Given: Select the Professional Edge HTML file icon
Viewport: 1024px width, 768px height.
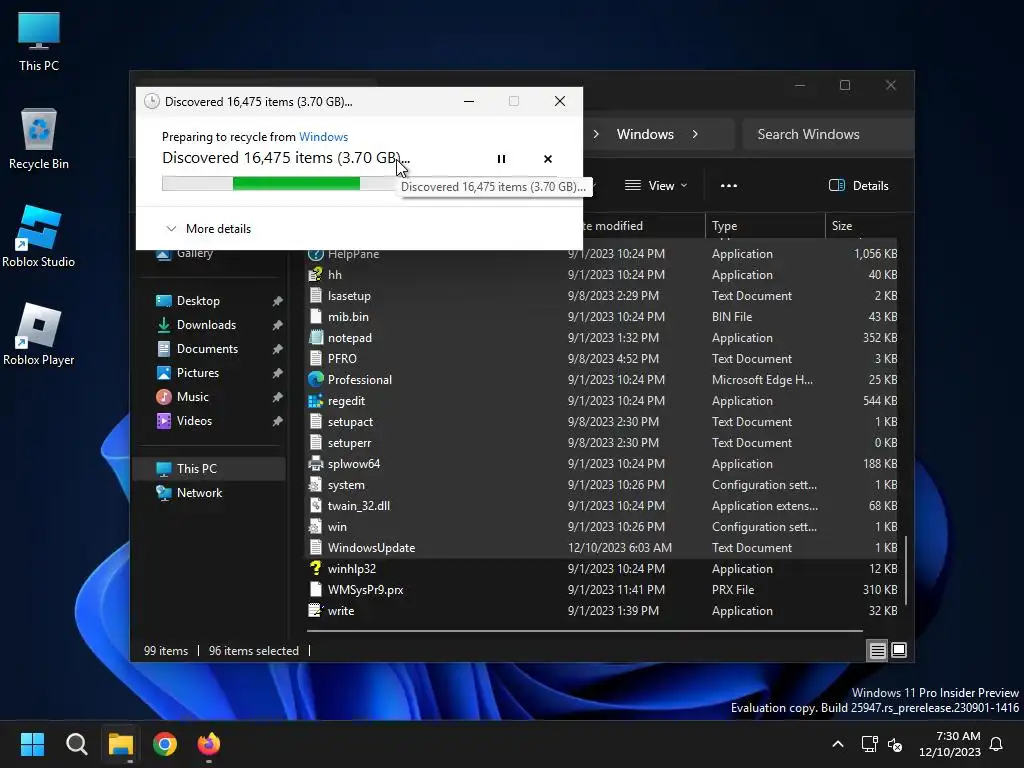Looking at the screenshot, I should pos(315,379).
